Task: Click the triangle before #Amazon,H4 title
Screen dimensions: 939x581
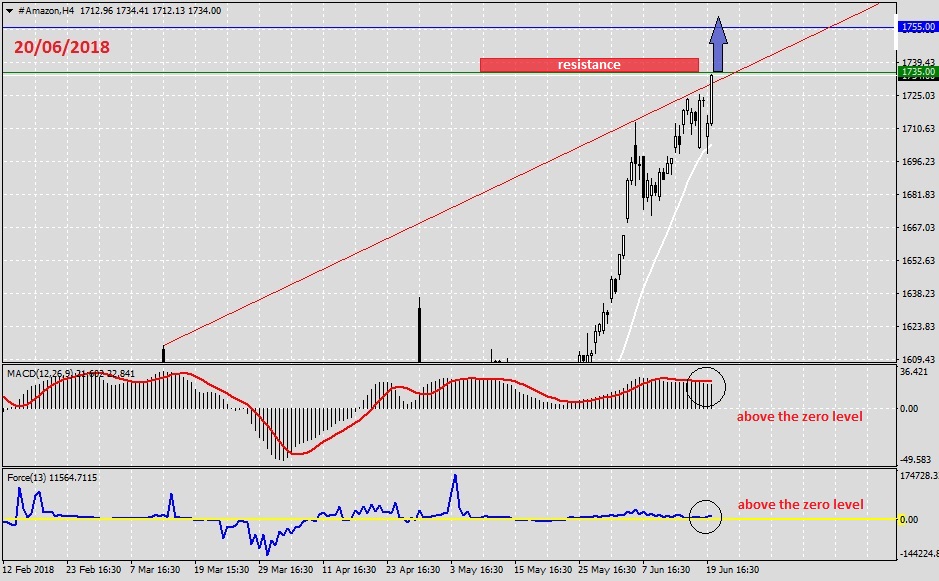Action: (x=9, y=10)
